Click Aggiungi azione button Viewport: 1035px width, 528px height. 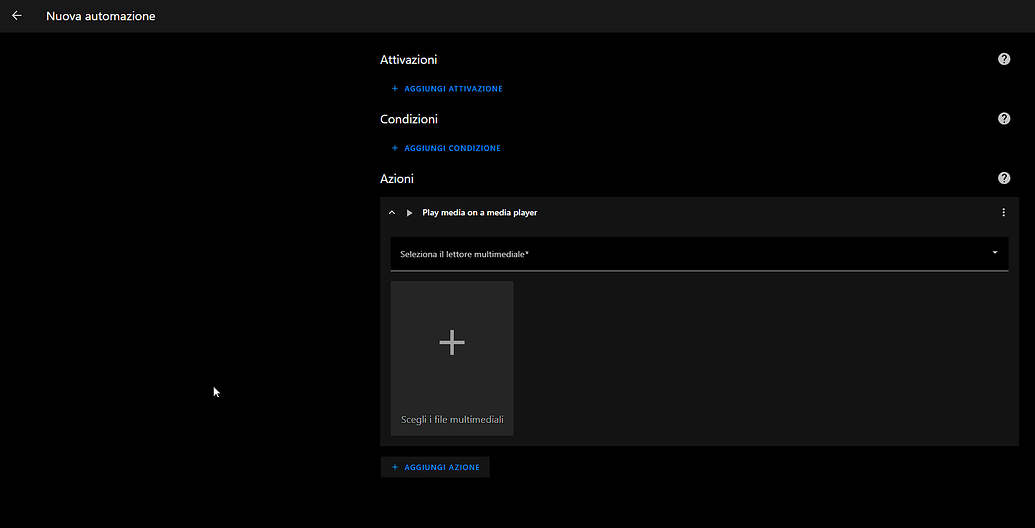click(435, 467)
